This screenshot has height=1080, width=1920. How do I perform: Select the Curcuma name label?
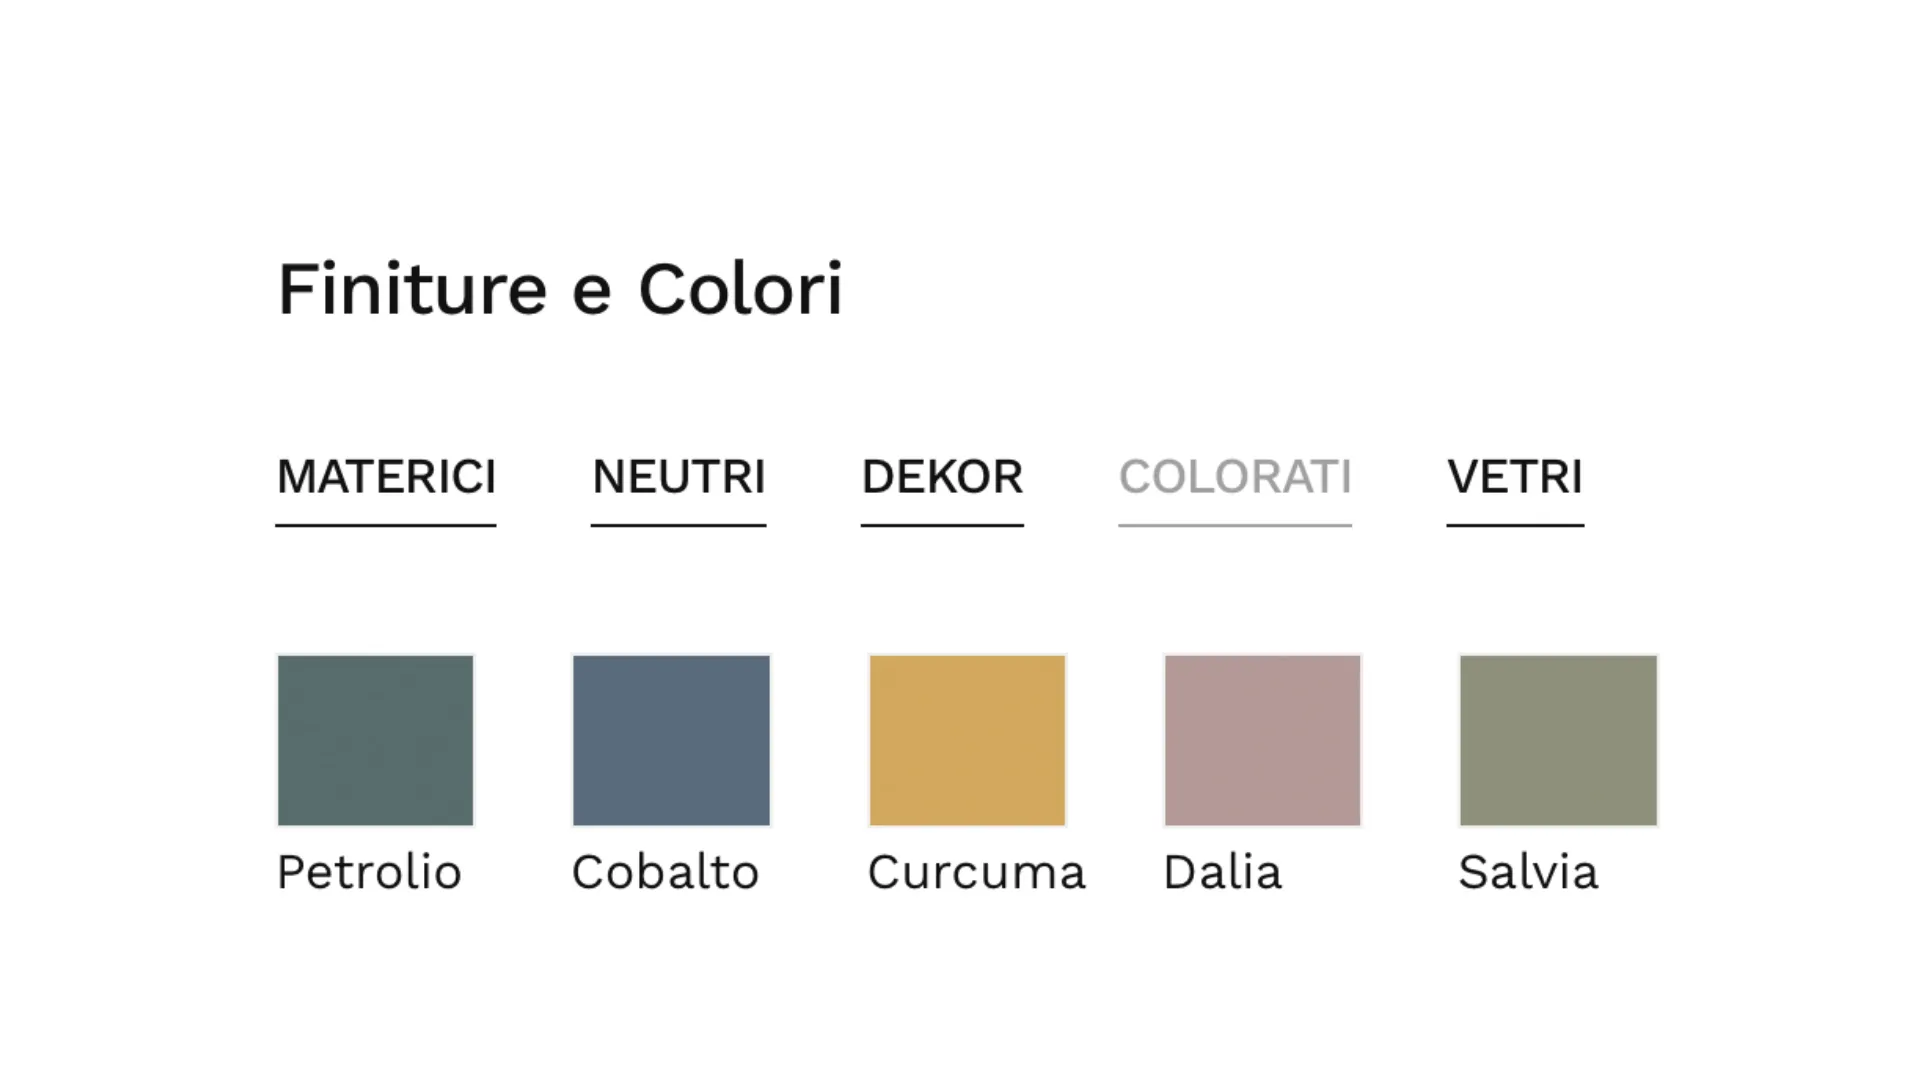click(976, 872)
